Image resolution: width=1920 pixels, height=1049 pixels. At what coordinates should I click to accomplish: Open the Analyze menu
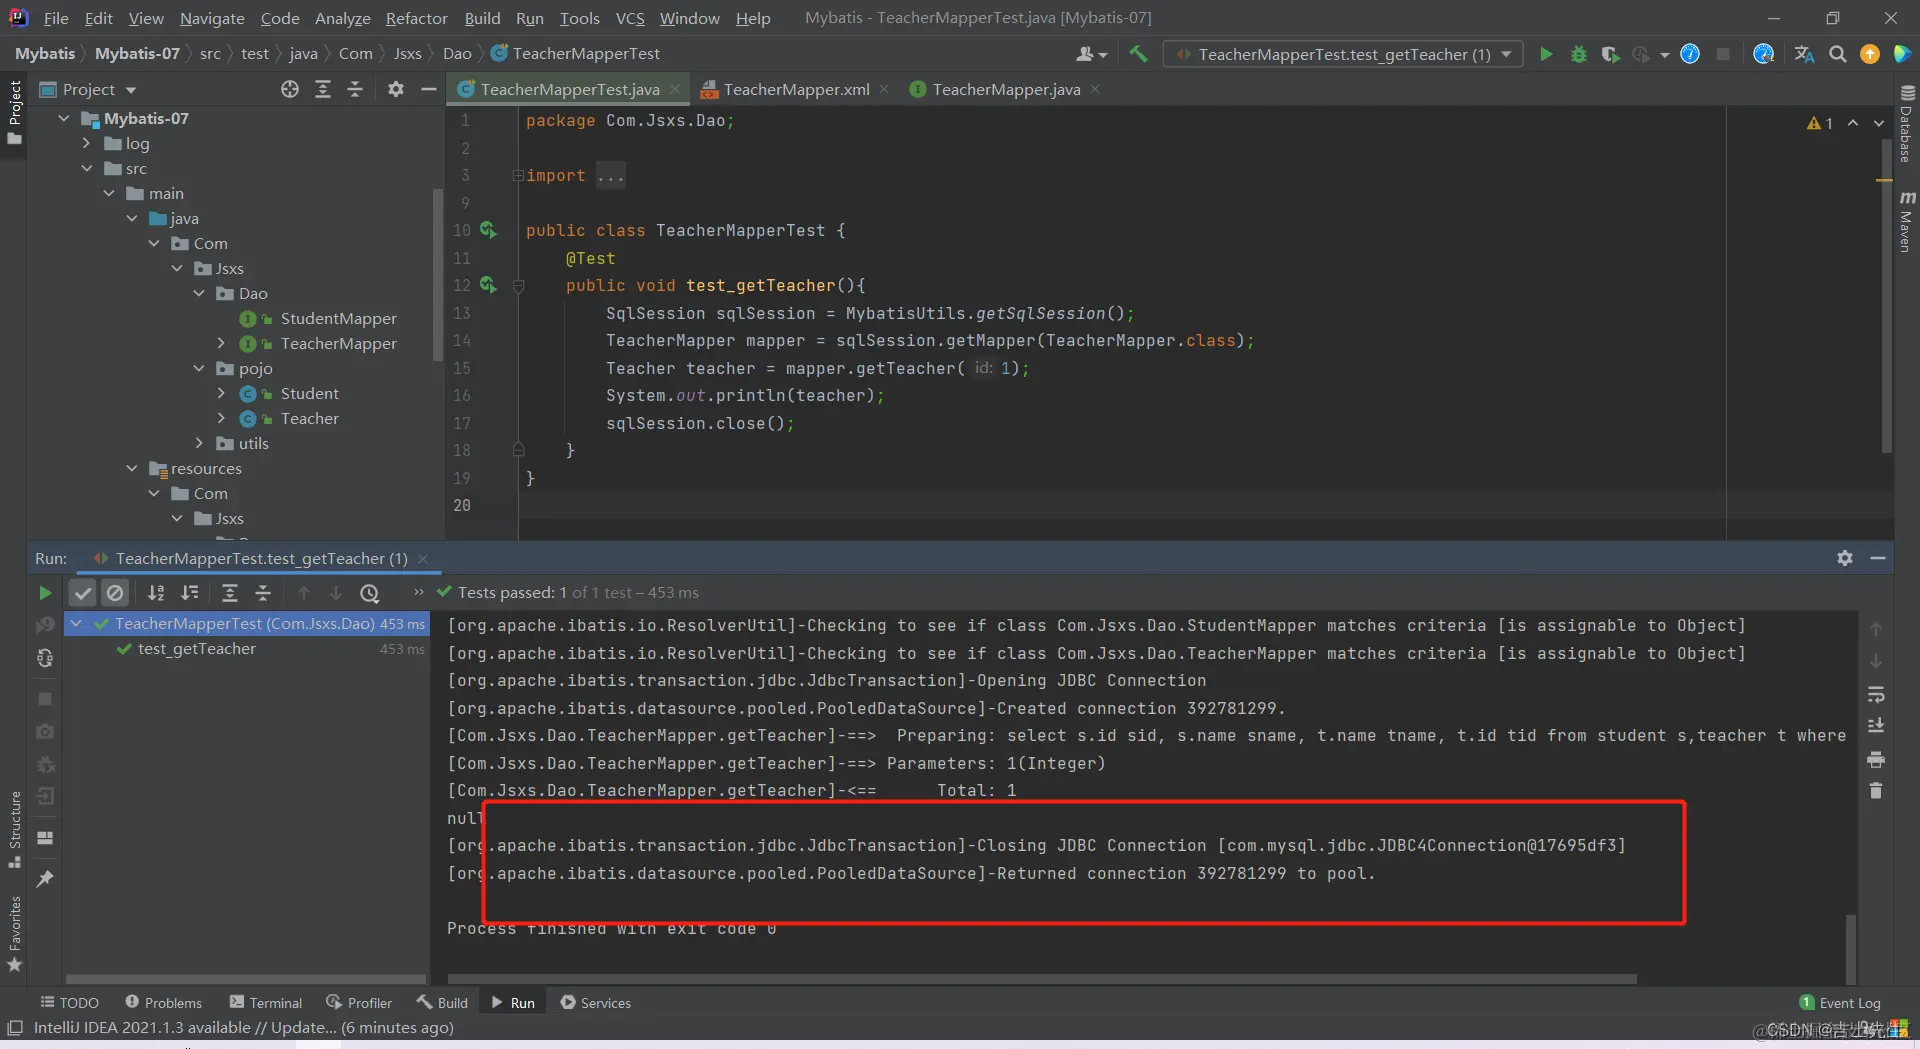342,18
